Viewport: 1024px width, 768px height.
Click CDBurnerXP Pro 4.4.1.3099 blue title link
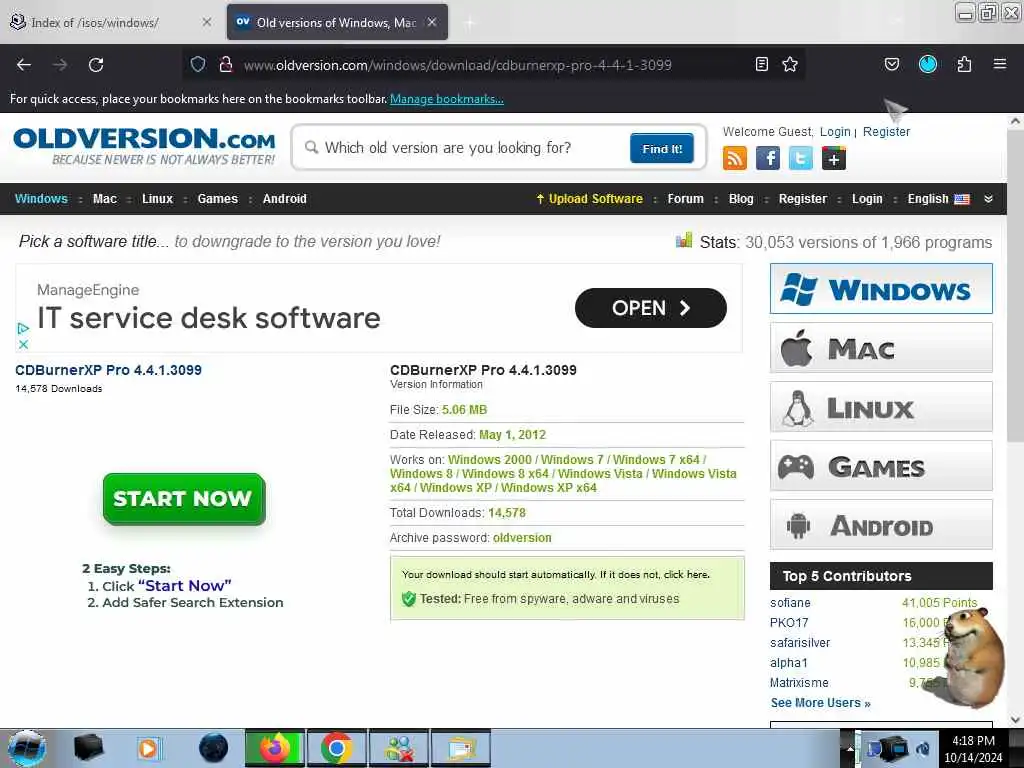(108, 370)
